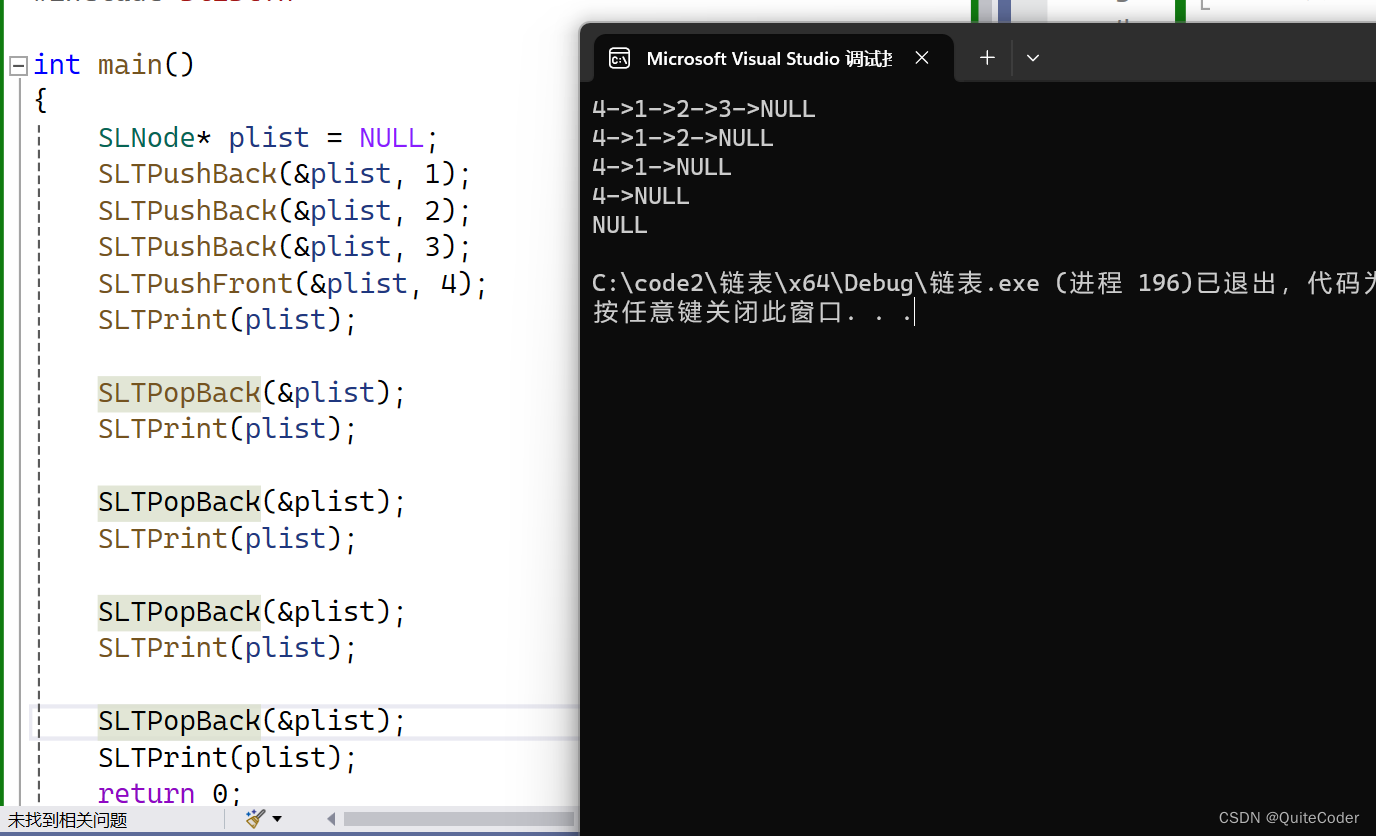Click the 'SLTPushFront(&plist, 4);' line
1376x836 pixels.
(293, 284)
